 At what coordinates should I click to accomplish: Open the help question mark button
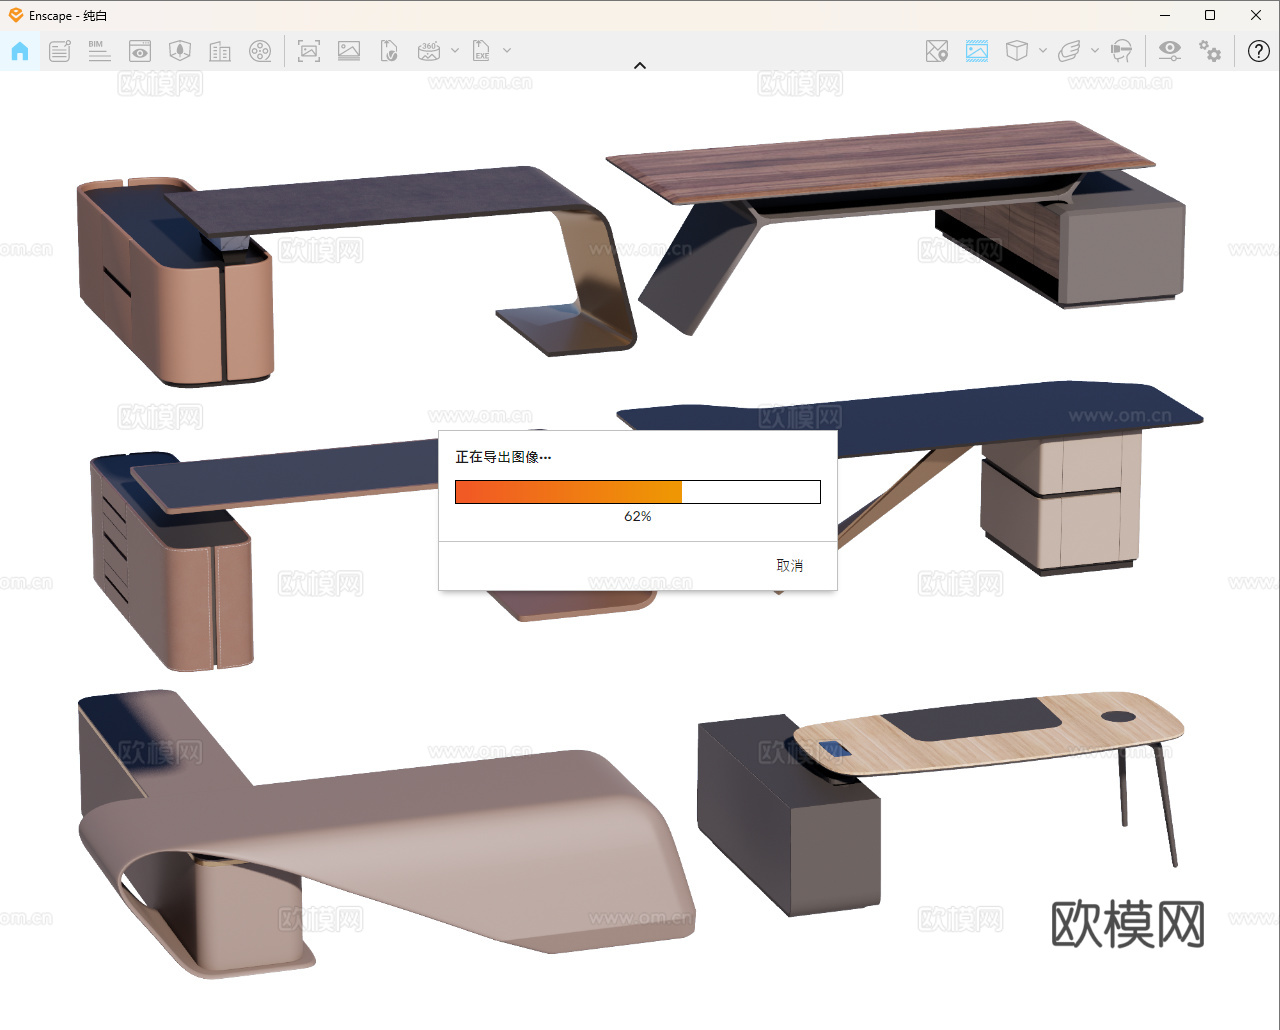pos(1259,51)
